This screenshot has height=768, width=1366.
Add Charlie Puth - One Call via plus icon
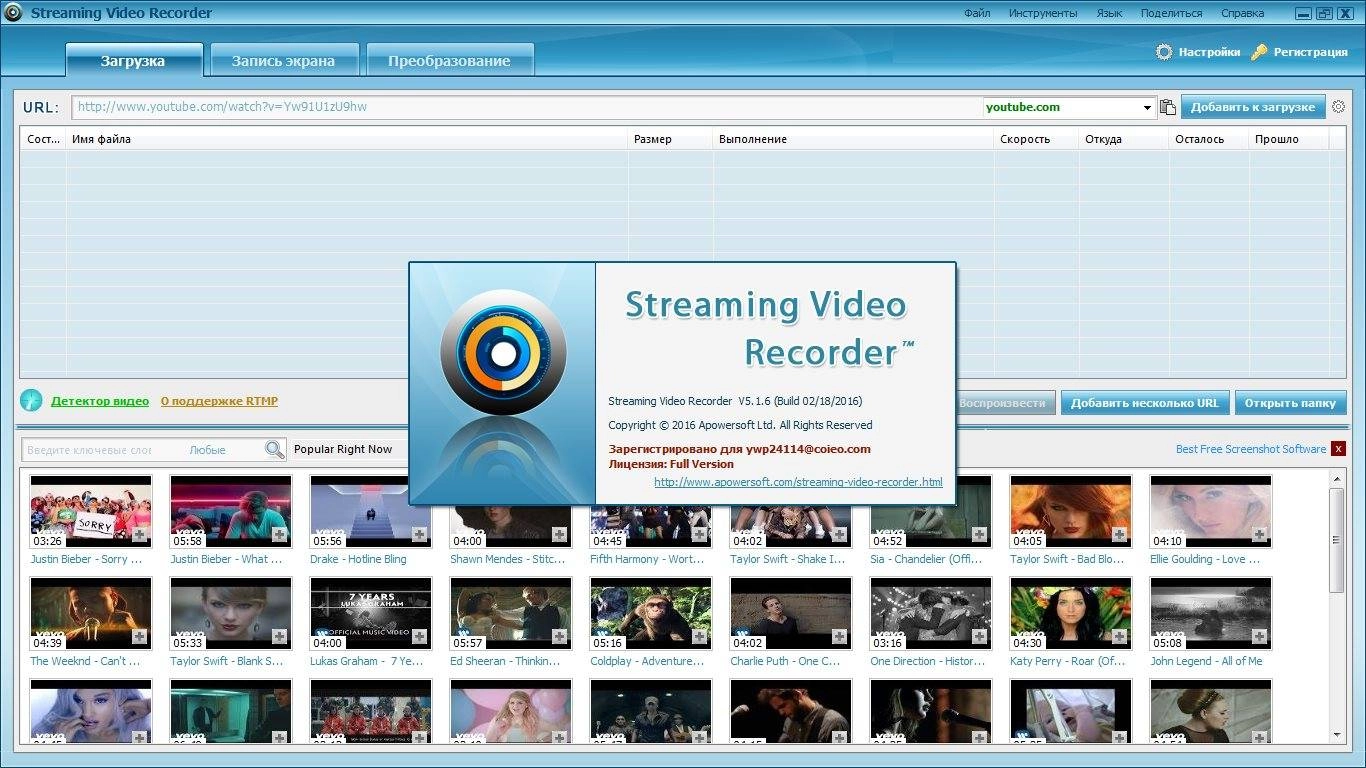839,637
